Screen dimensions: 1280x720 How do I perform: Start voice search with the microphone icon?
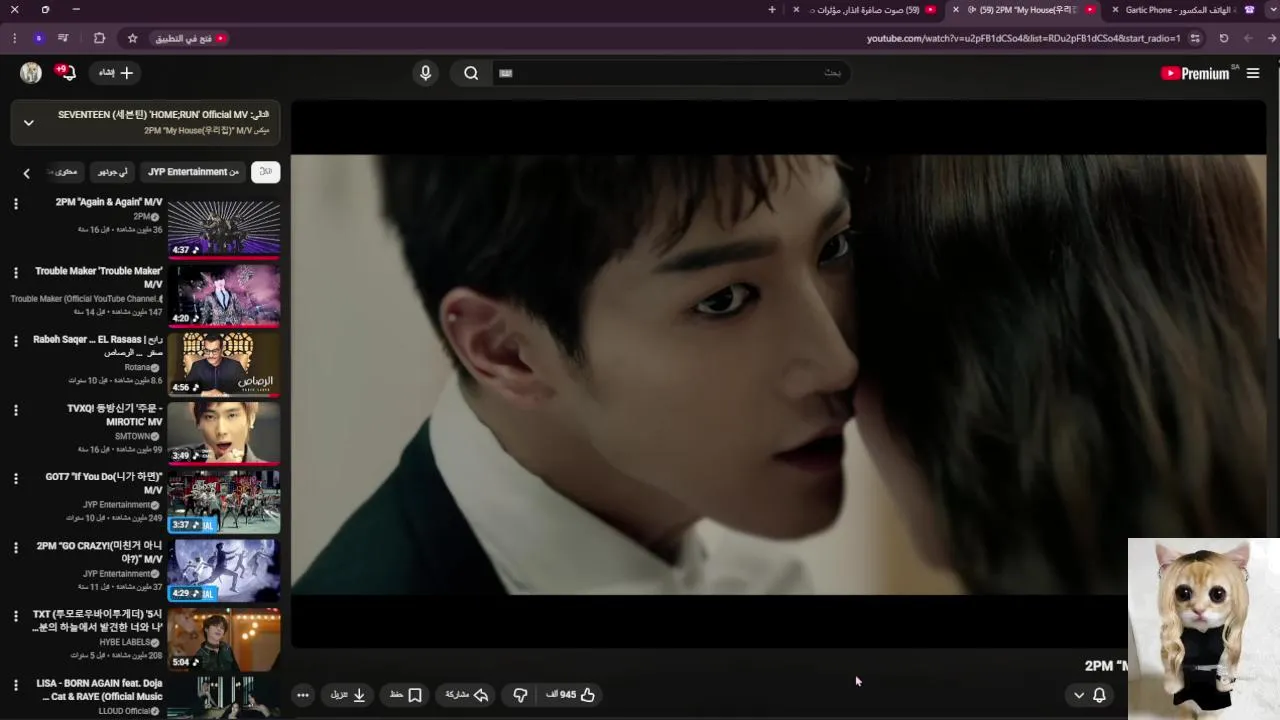point(425,73)
